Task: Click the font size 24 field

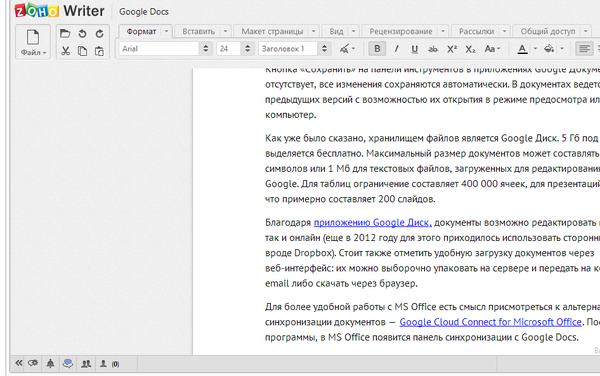Action: pyautogui.click(x=228, y=49)
